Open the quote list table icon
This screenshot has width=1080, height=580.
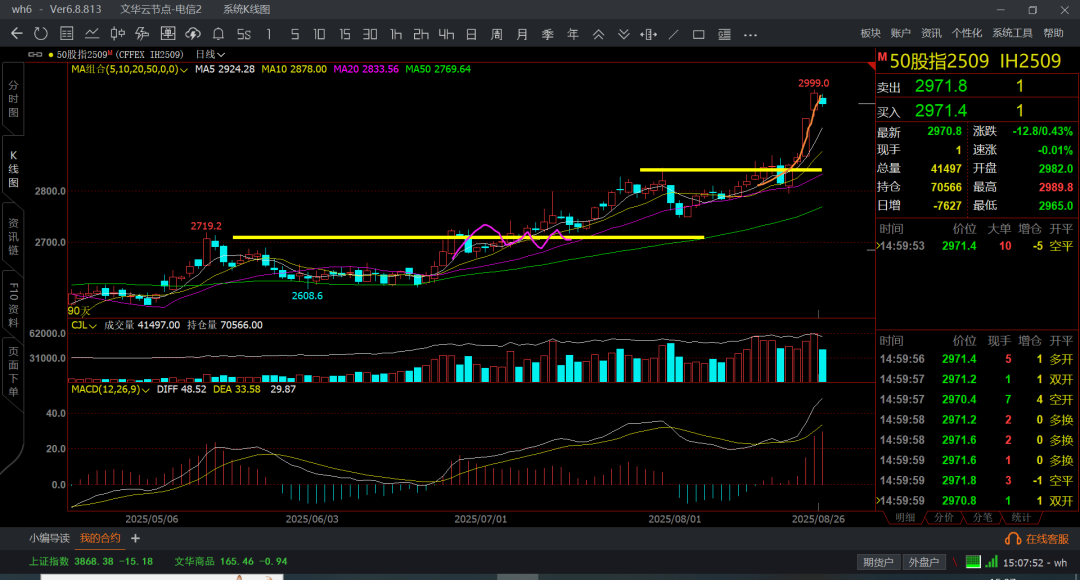click(x=67, y=34)
